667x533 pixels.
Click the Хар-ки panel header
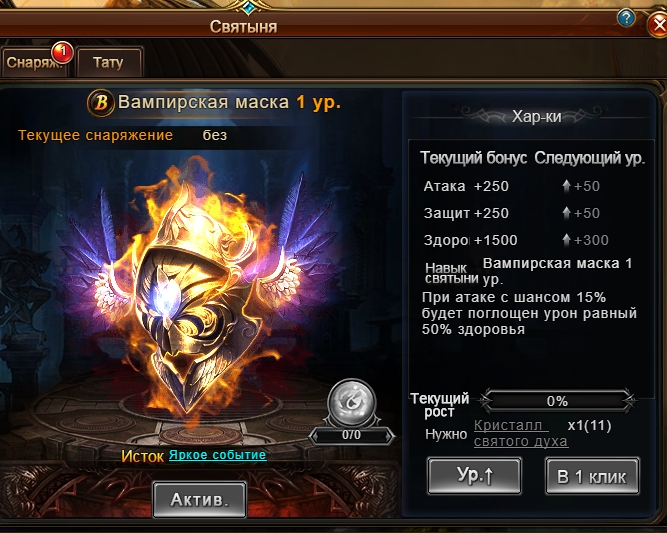[537, 116]
